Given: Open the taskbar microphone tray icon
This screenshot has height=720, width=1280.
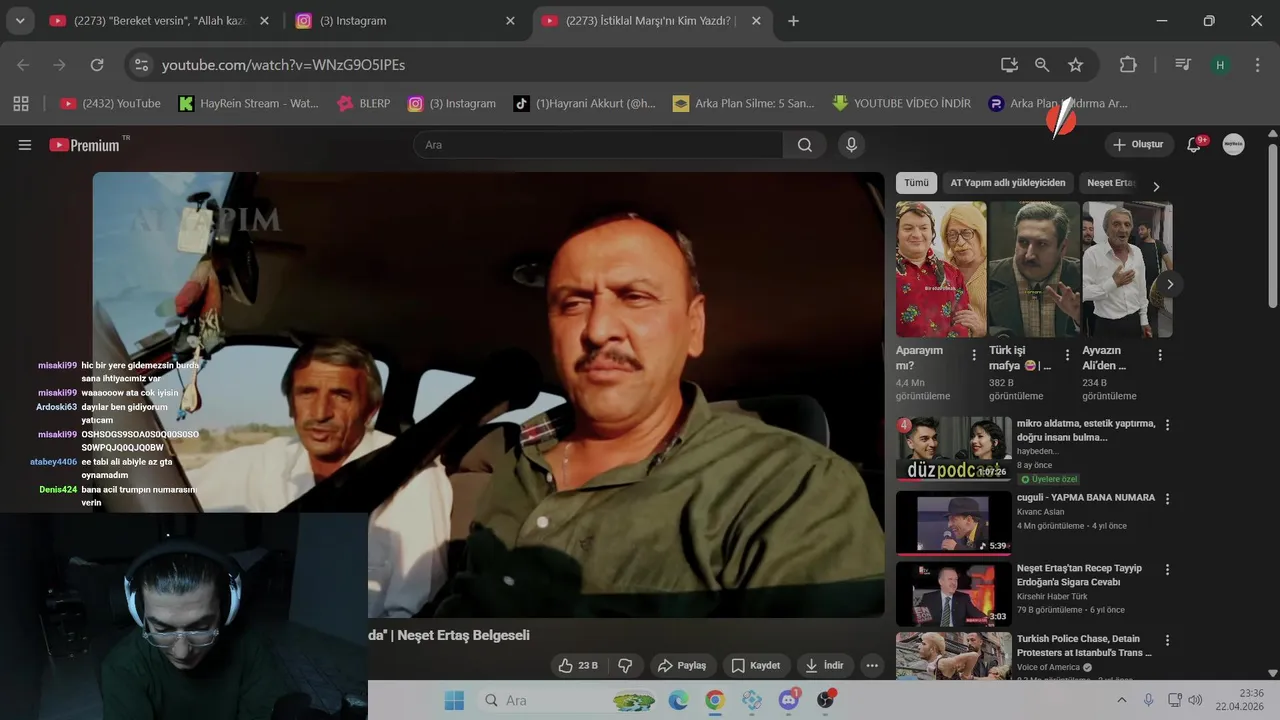Looking at the screenshot, I should pos(1148,700).
